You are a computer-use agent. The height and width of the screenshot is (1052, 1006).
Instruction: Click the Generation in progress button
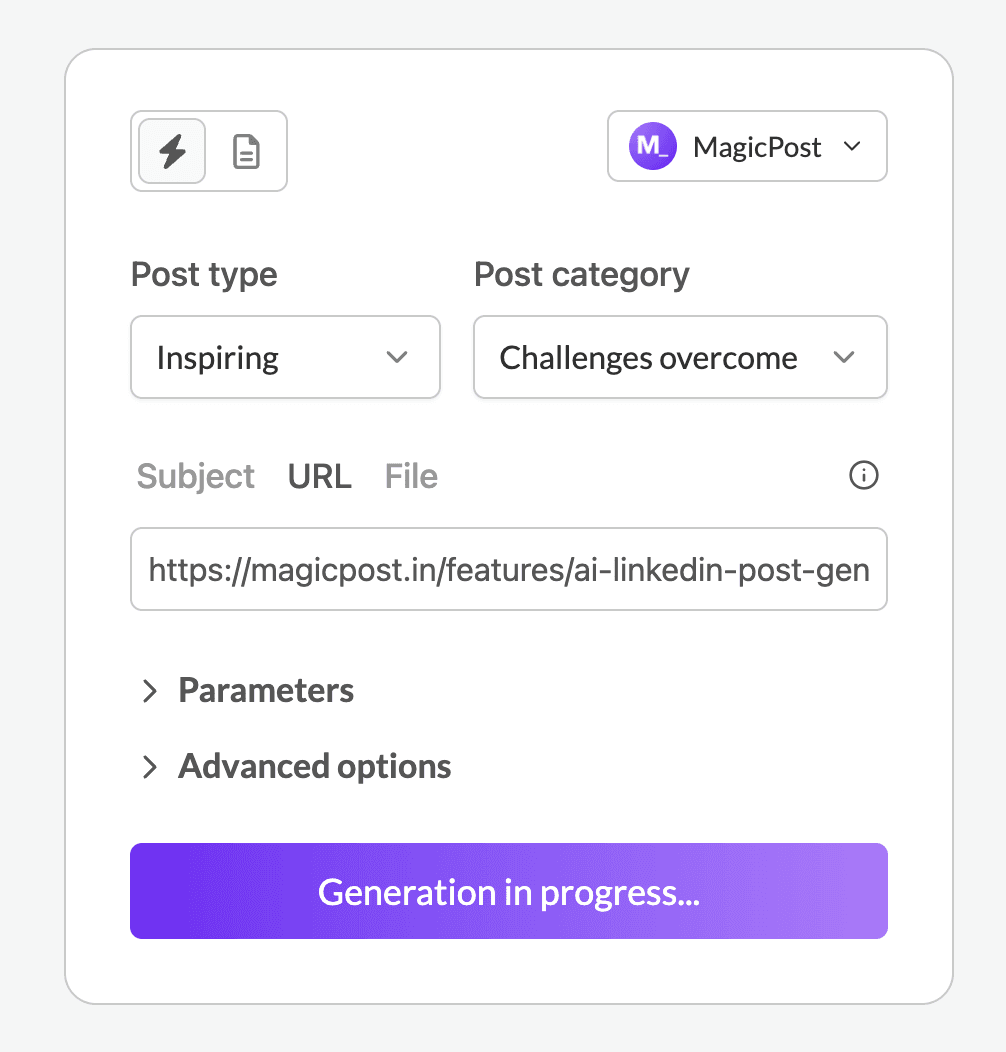pyautogui.click(x=509, y=891)
